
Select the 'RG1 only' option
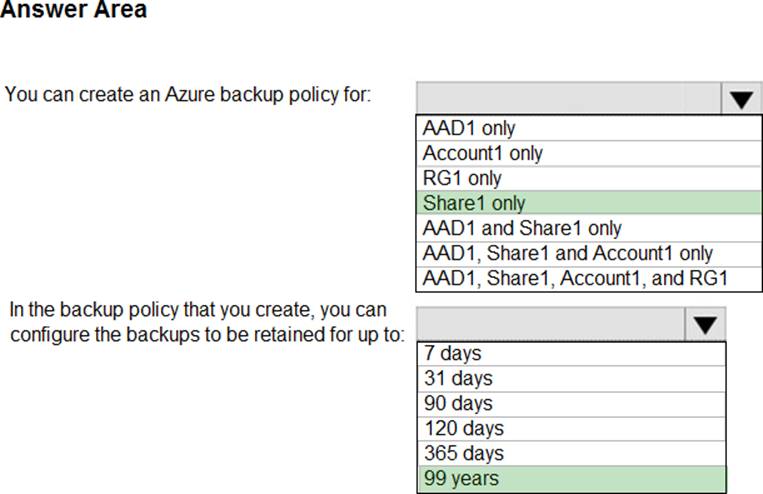coord(462,178)
